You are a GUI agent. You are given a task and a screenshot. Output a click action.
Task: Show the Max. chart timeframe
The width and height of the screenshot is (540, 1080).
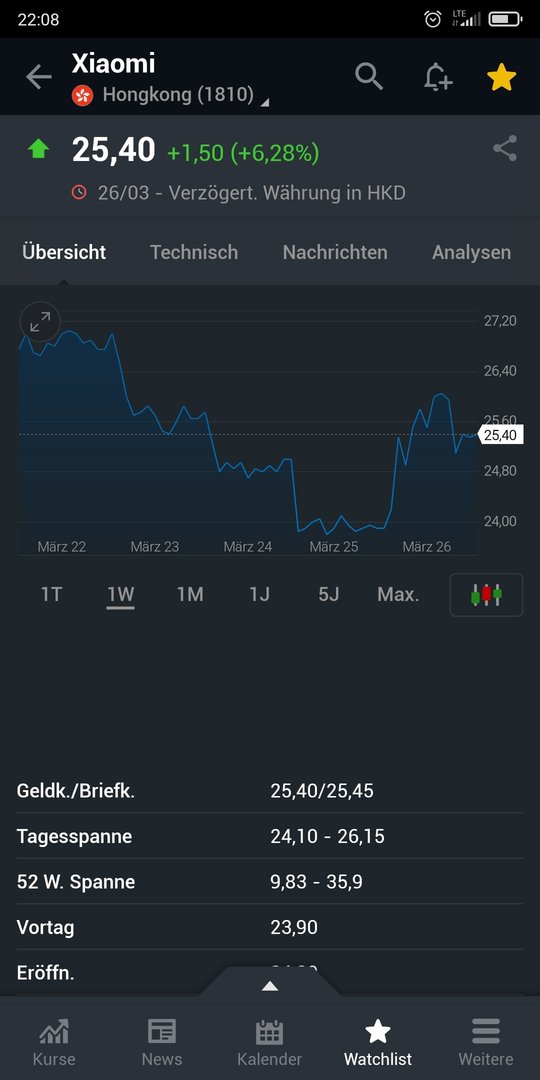(x=398, y=594)
